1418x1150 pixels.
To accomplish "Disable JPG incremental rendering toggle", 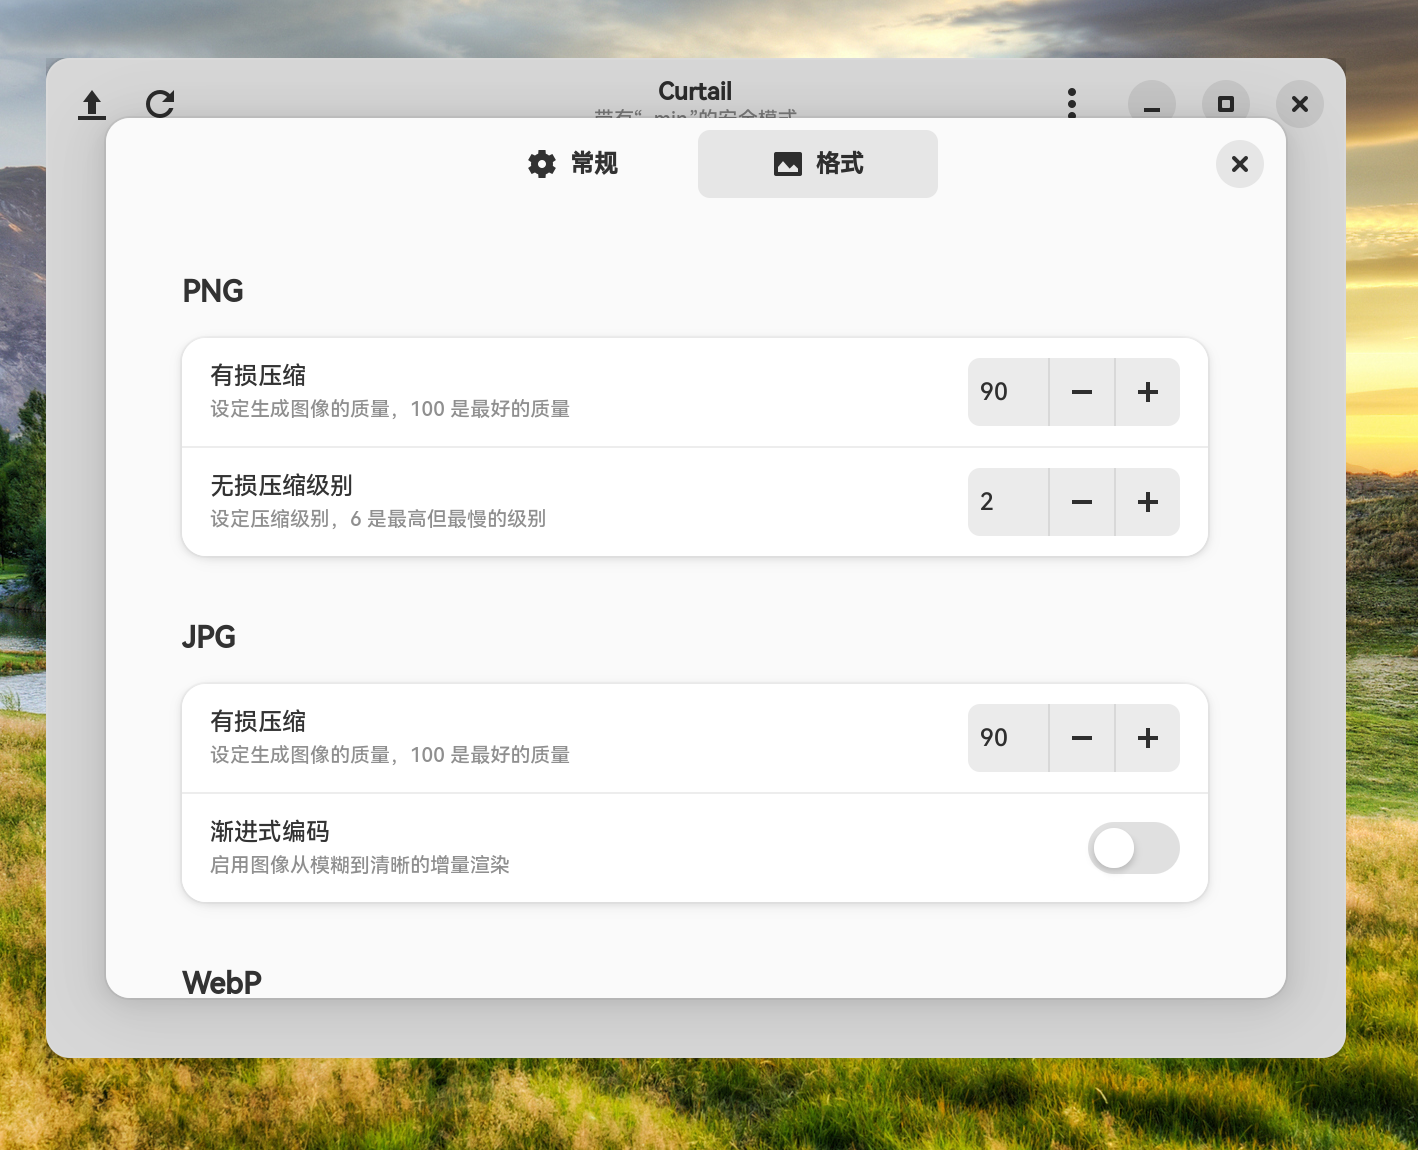I will [1133, 848].
